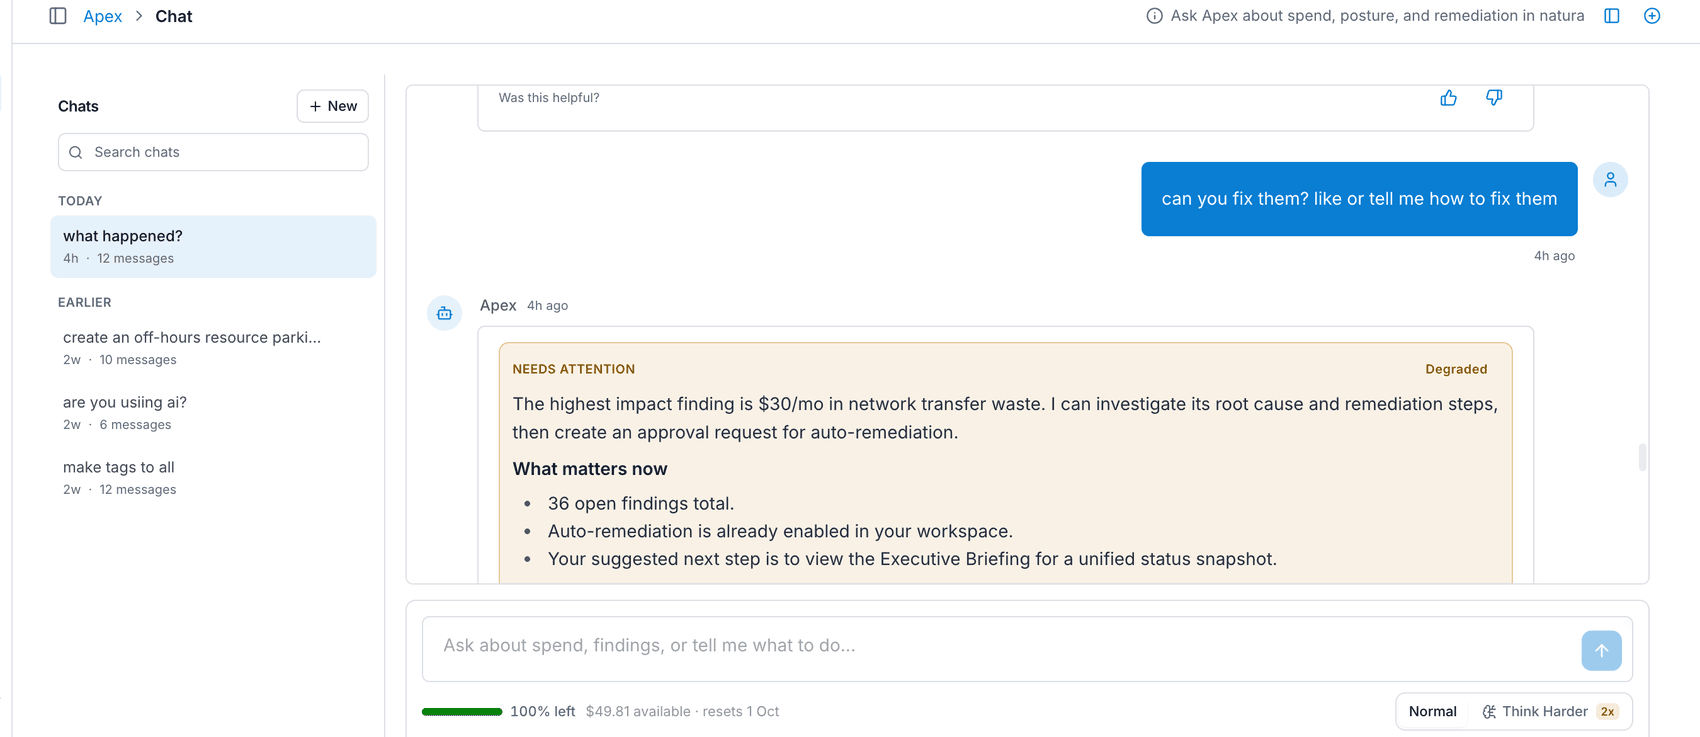Click the 'What matters now' heading
The height and width of the screenshot is (737, 1700).
click(590, 469)
